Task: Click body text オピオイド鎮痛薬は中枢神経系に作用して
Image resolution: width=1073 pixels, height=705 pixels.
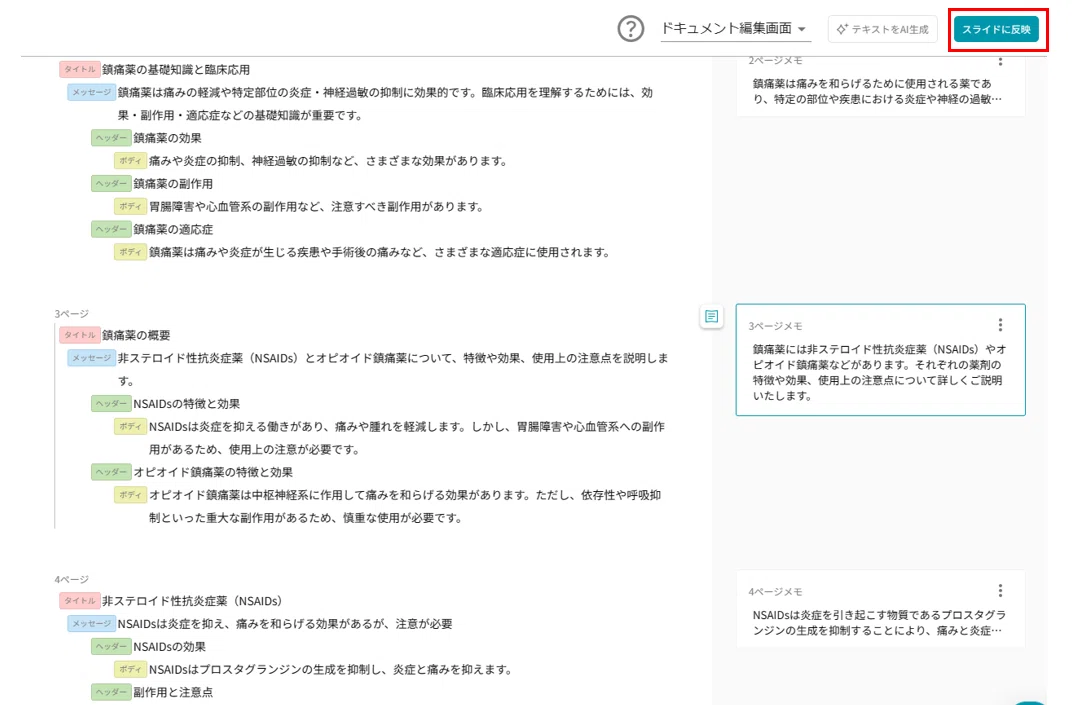Action: (x=405, y=507)
